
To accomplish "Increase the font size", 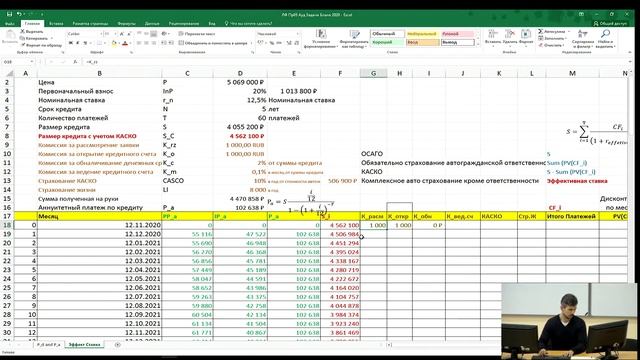I will [x=122, y=34].
